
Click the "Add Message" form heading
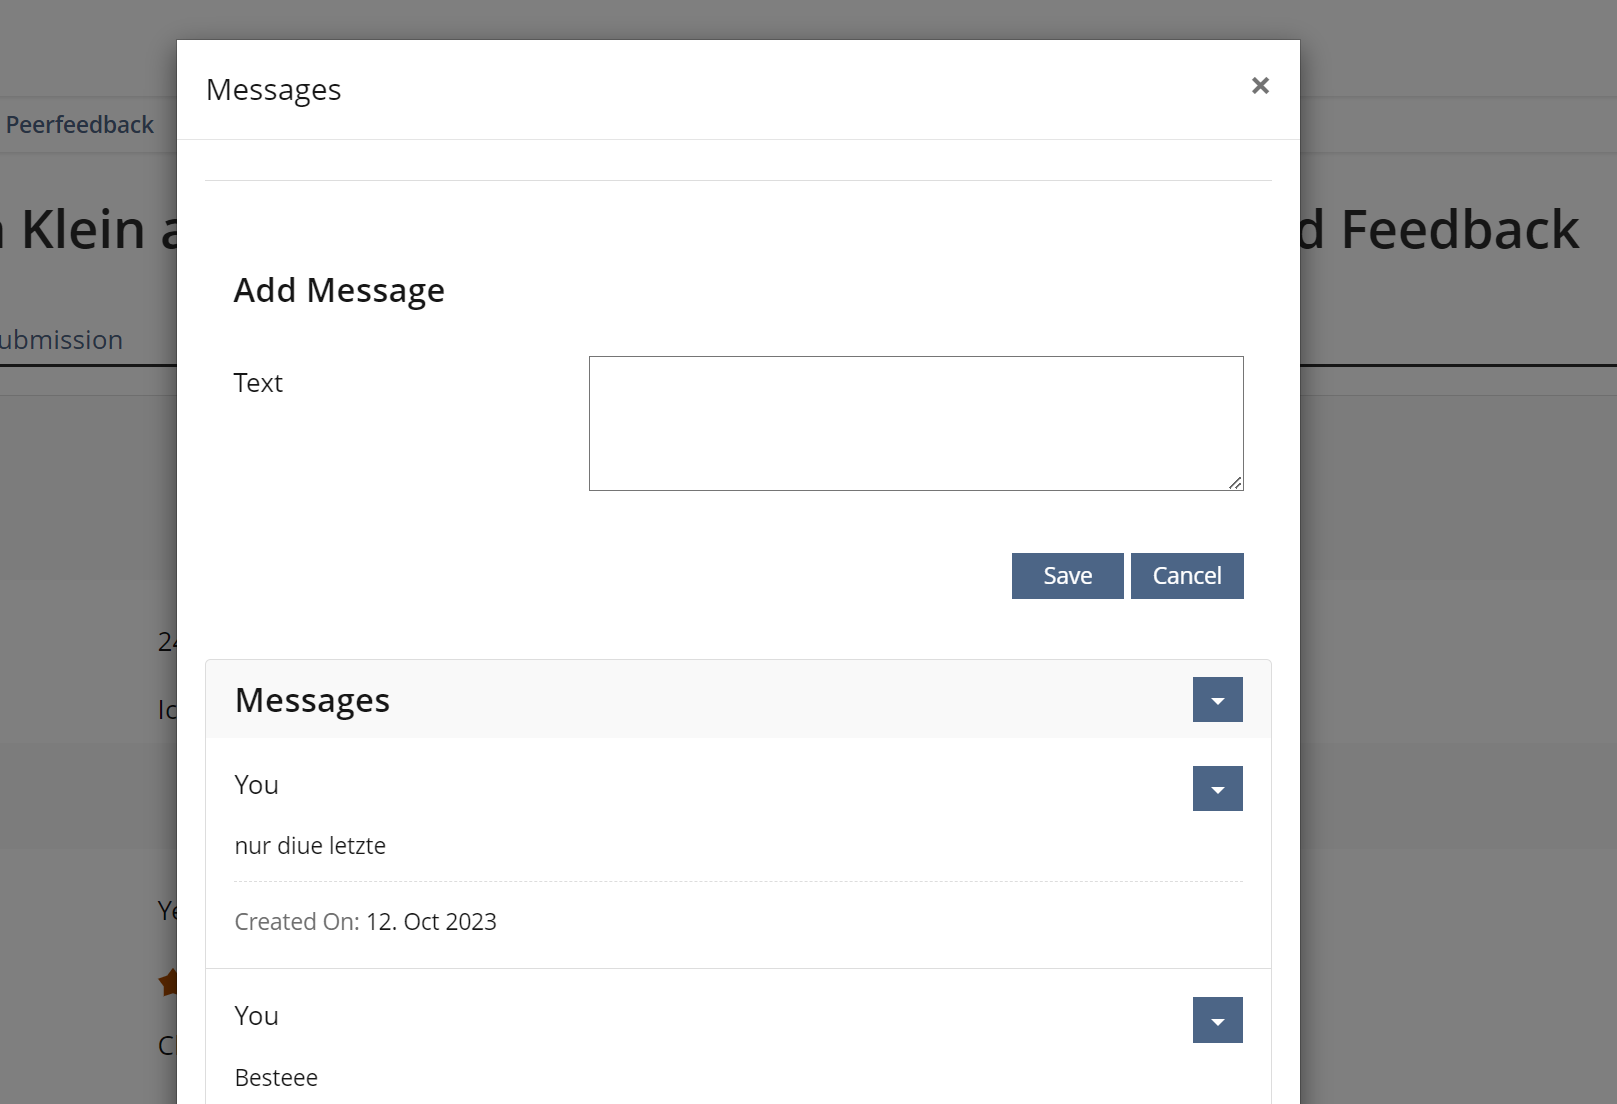point(339,290)
